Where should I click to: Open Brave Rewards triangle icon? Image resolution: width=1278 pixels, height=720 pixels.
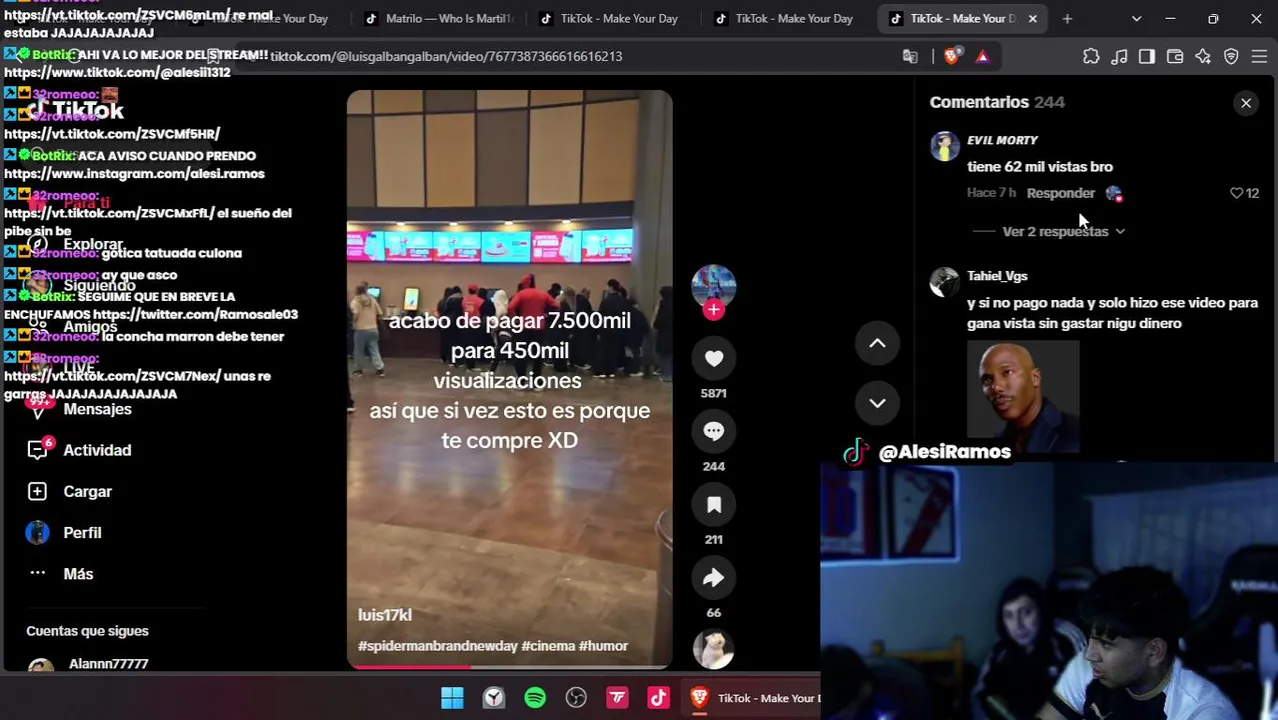pyautogui.click(x=982, y=57)
